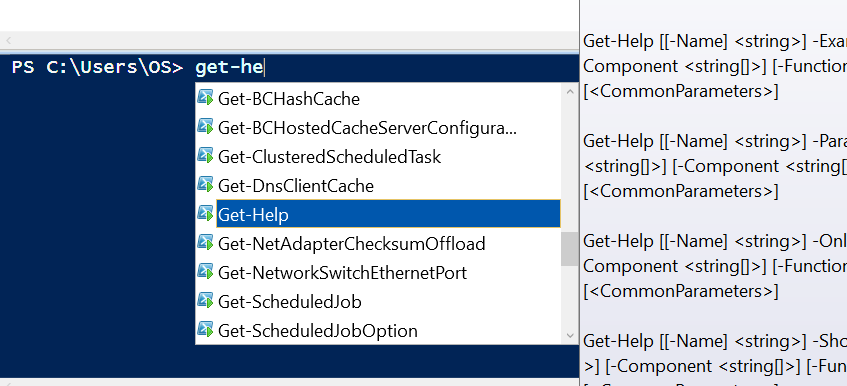
Task: Click the script pane left scroll arrow
Action: pos(8,40)
